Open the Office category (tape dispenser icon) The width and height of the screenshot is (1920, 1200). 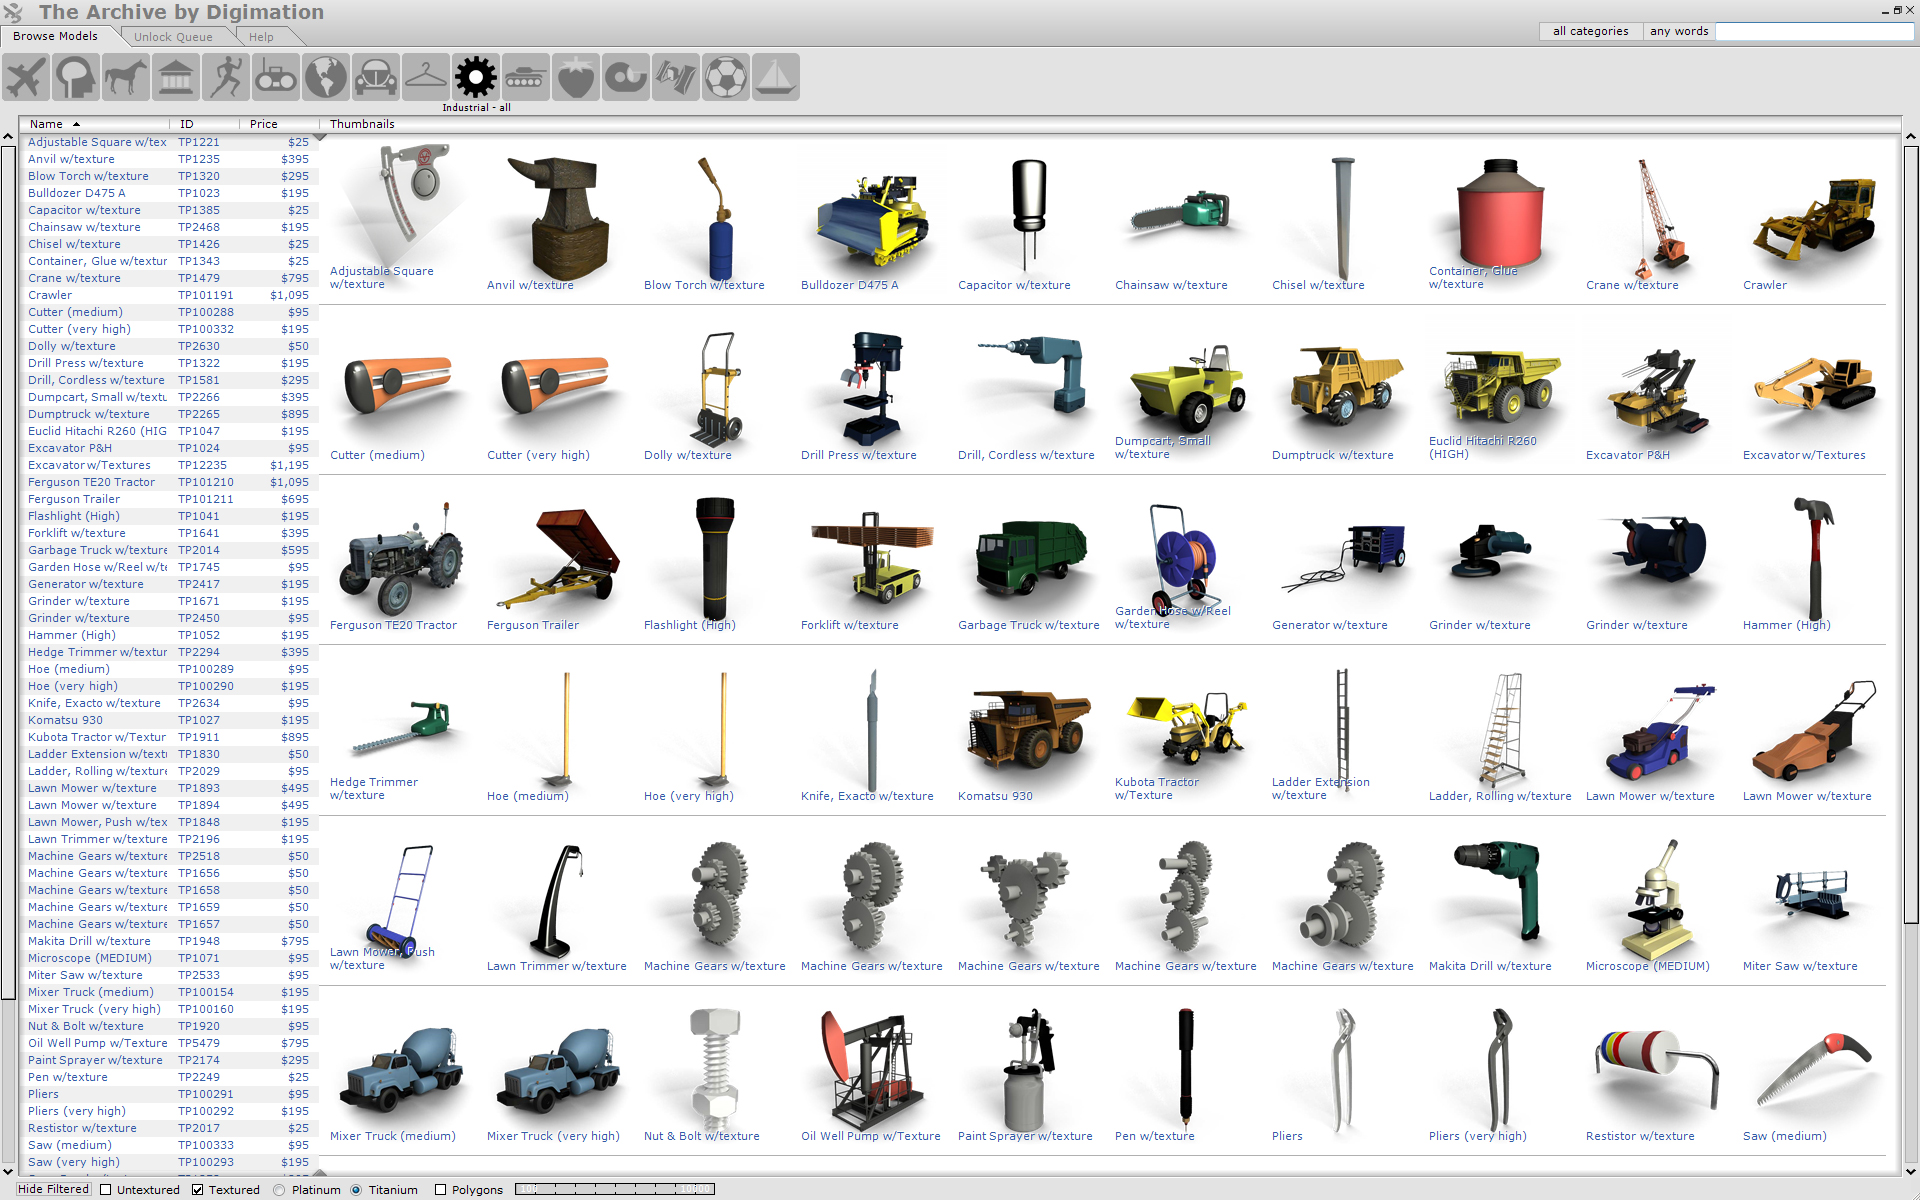tap(626, 77)
